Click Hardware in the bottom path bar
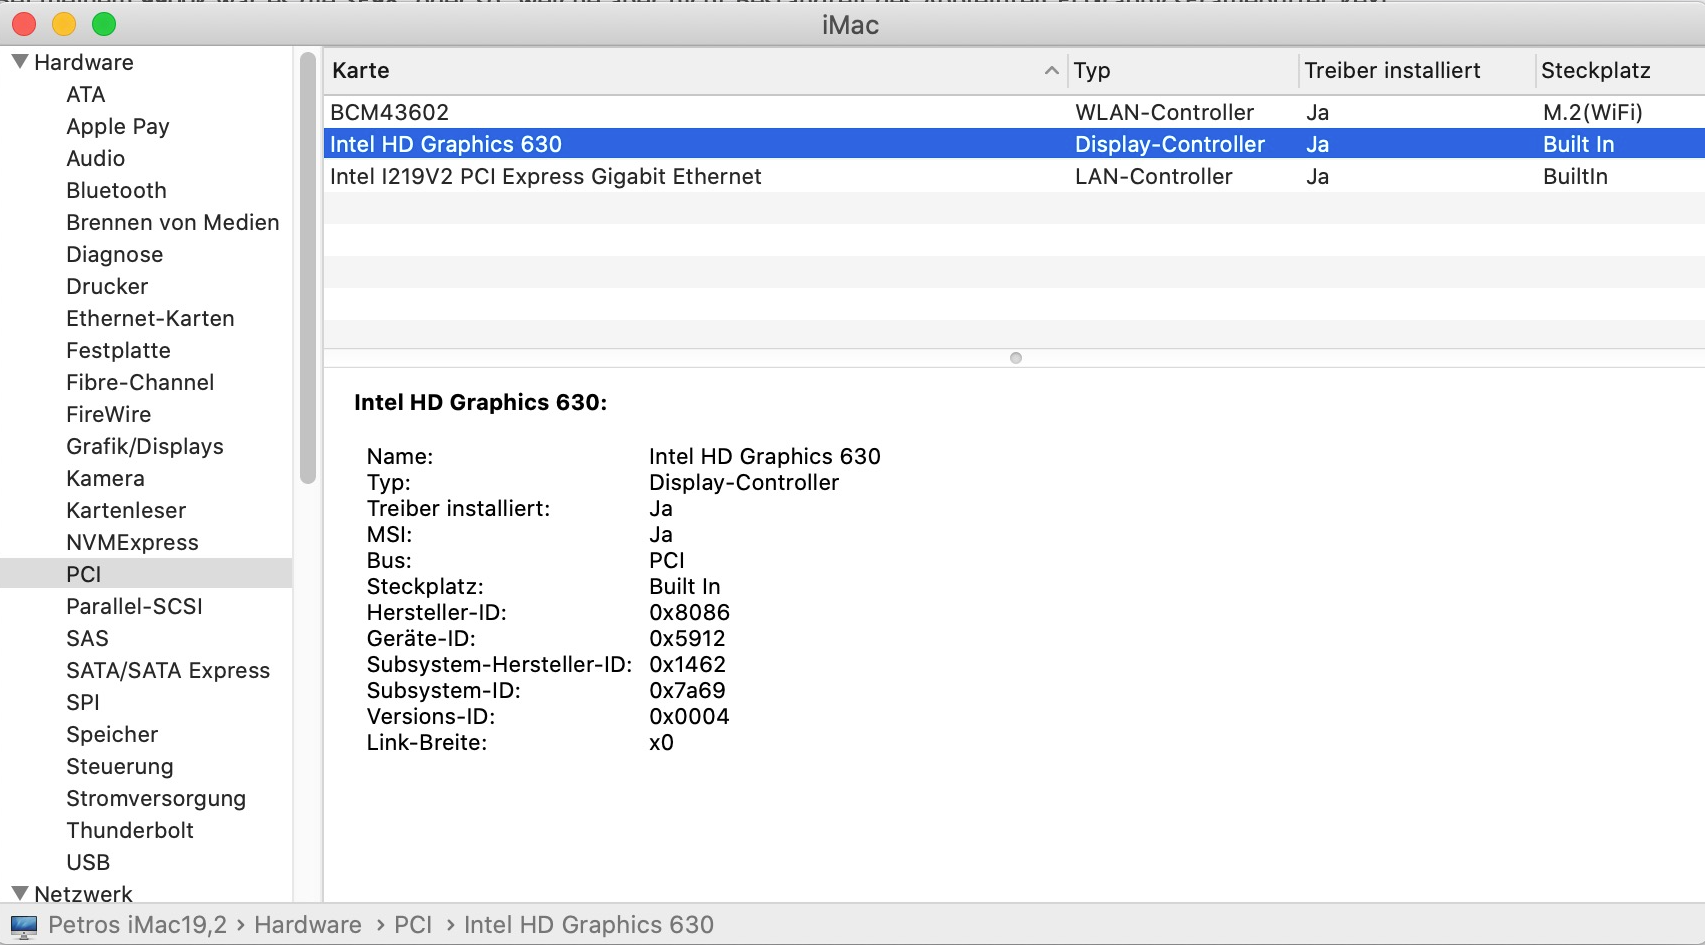Viewport: 1705px width, 945px height. point(307,925)
